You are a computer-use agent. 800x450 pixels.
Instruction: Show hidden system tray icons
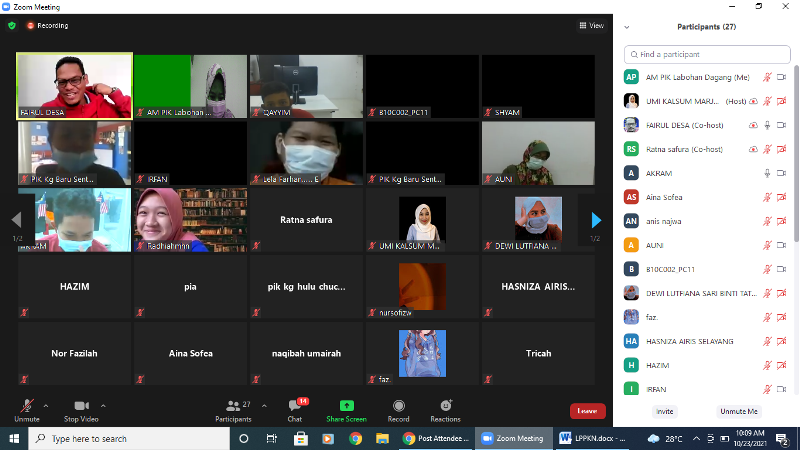click(696, 439)
